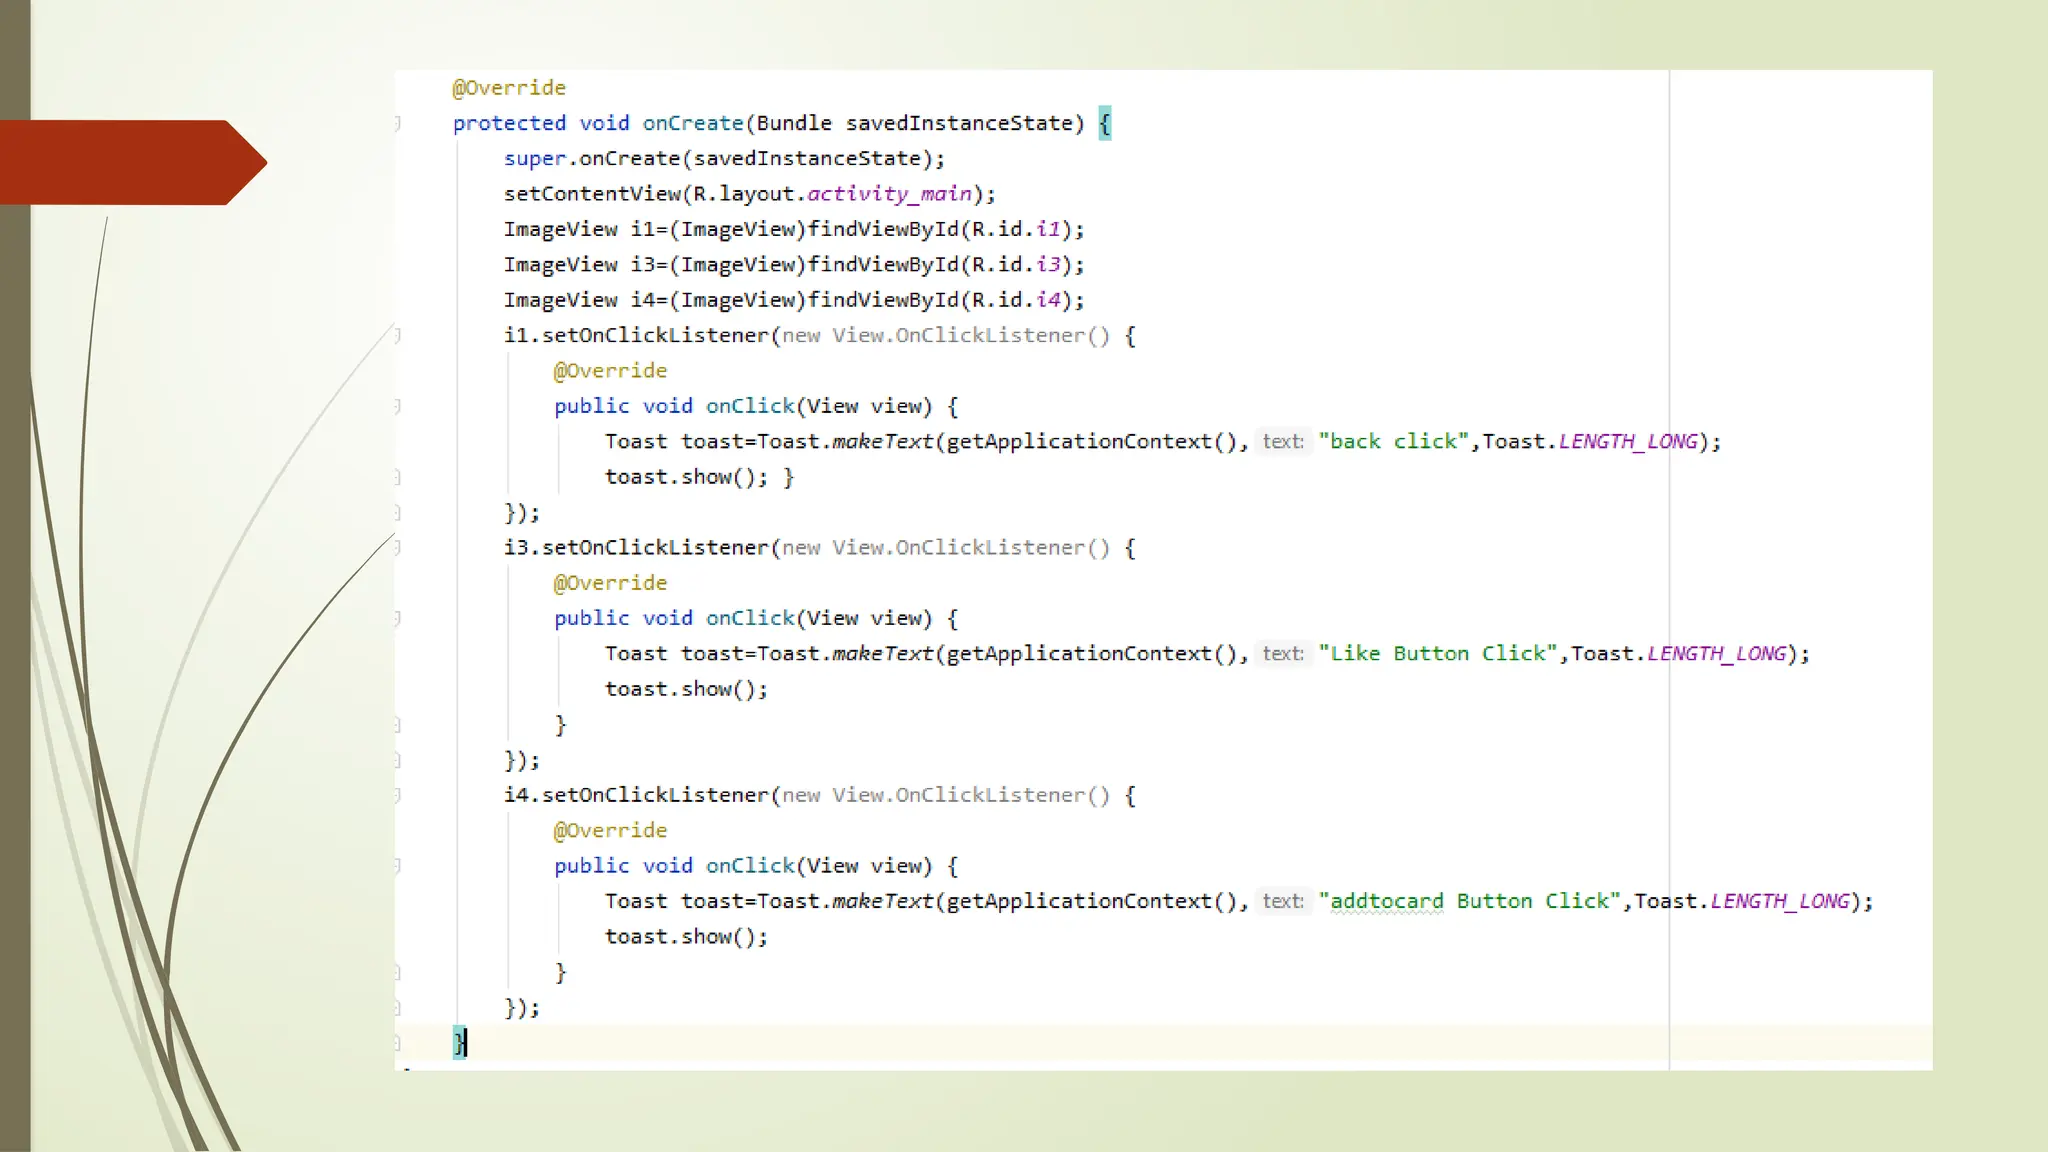Click the highlighted closing brace at the bottom

459,1043
